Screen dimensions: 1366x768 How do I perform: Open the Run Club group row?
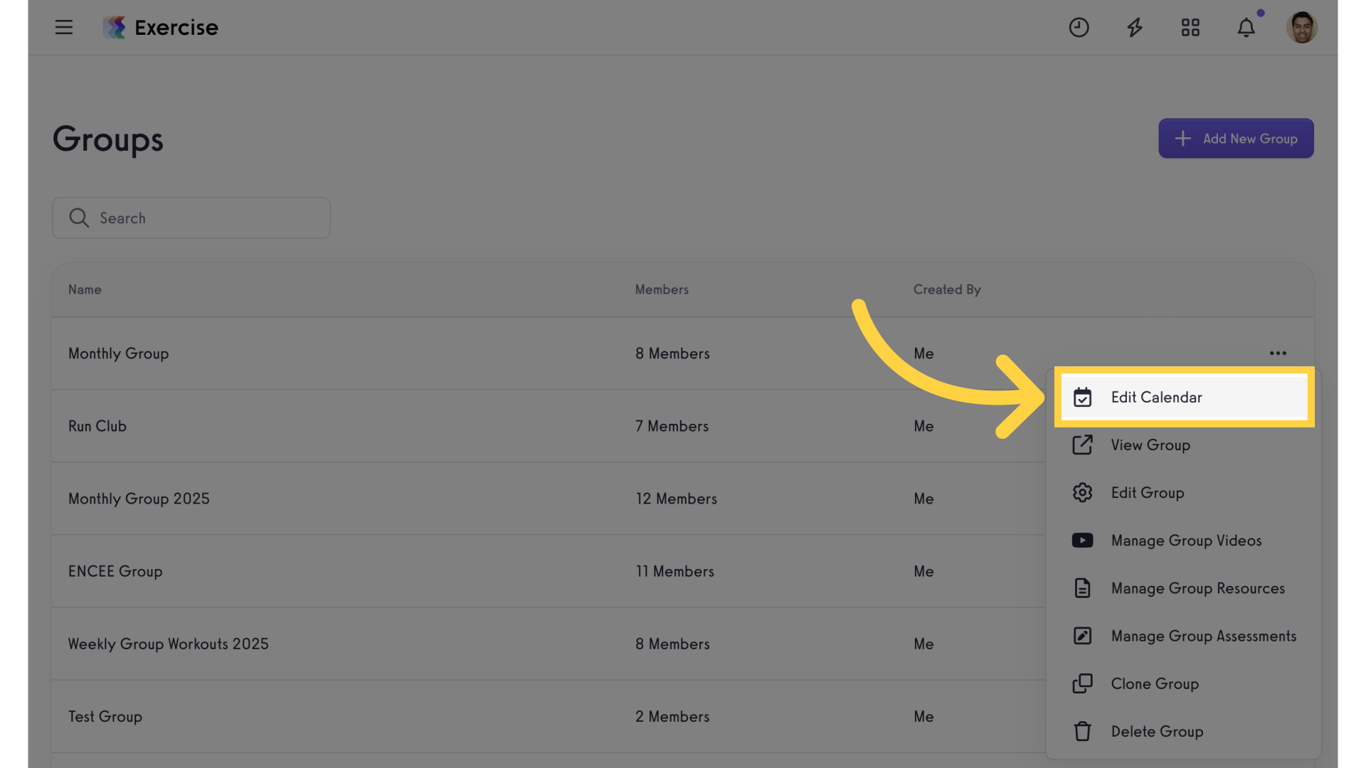click(98, 426)
